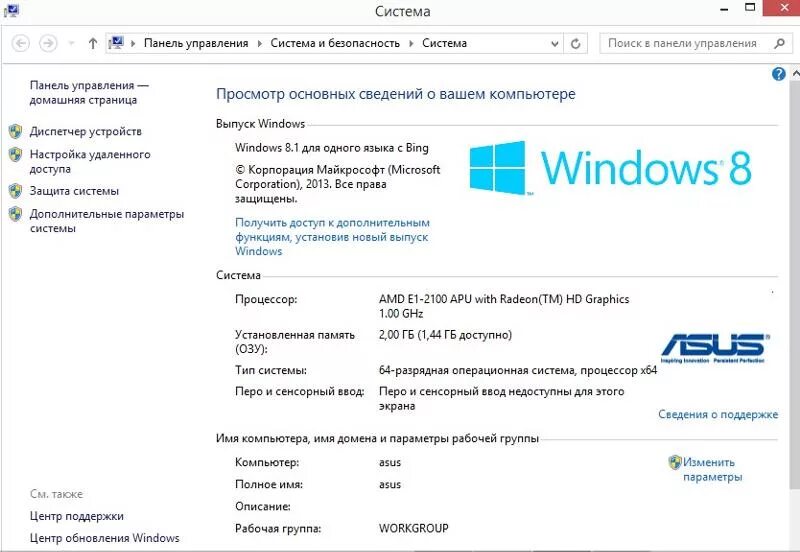The width and height of the screenshot is (800, 552).
Task: Click the search magnifier icon
Action: click(779, 43)
